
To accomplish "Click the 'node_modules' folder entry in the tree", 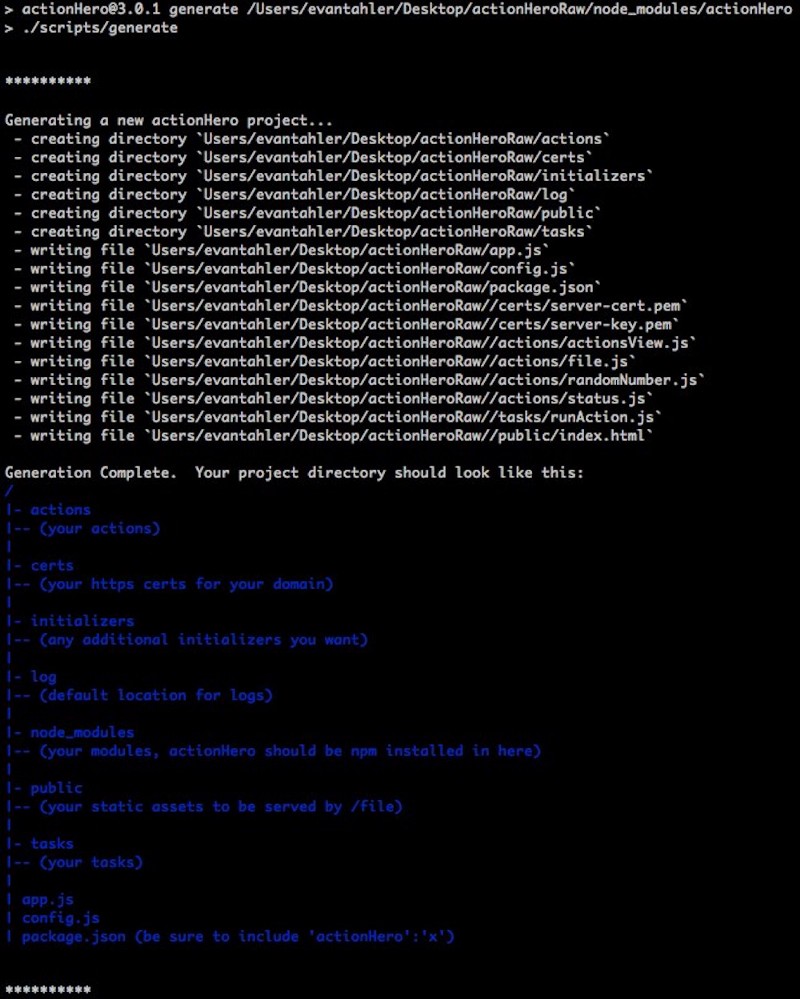I will [x=70, y=732].
